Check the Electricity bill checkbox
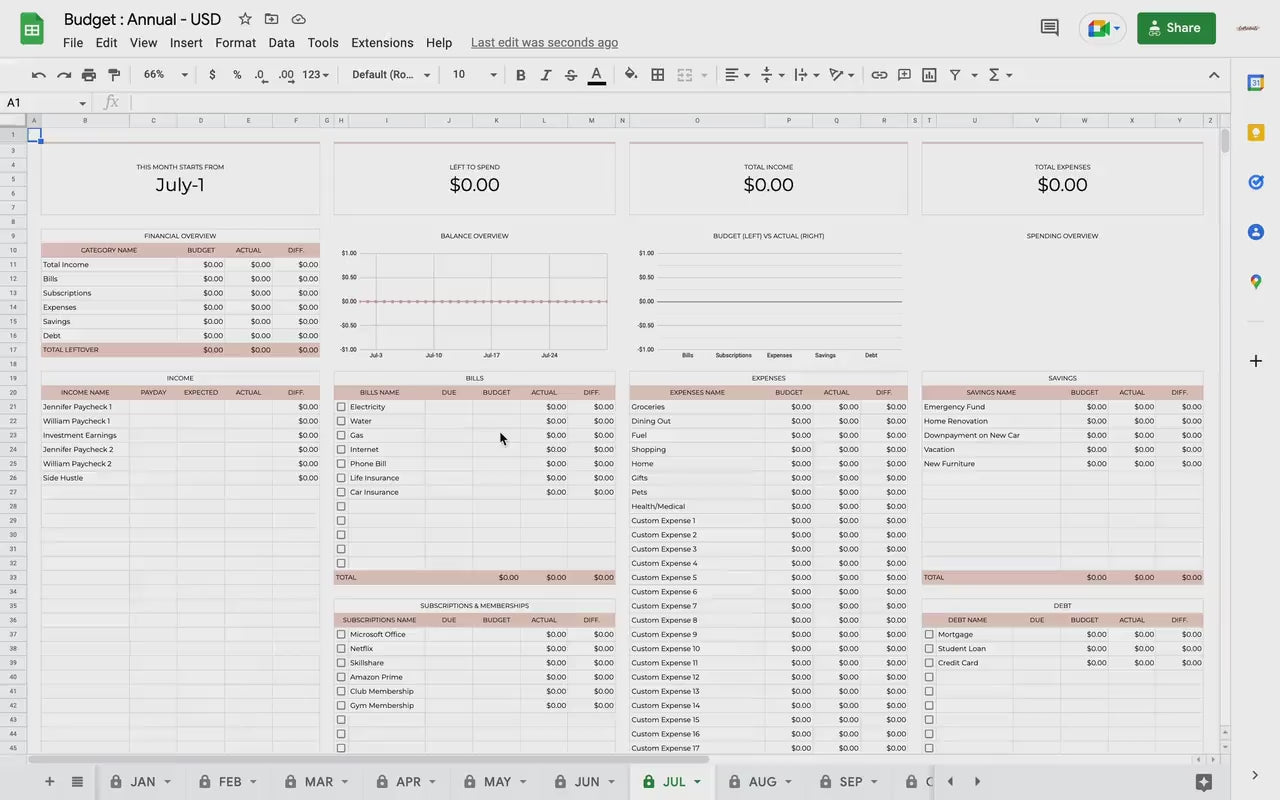This screenshot has width=1280, height=800. pos(341,407)
